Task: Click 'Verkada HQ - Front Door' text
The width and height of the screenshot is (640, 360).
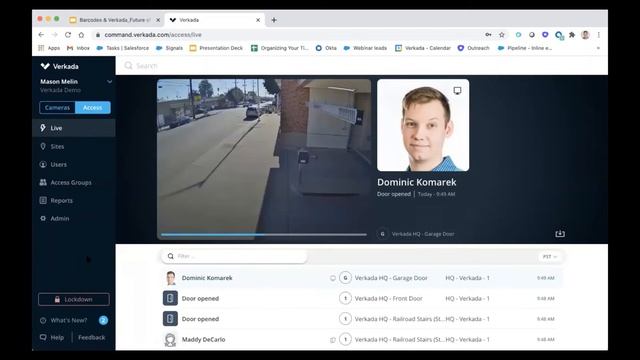Action: 389,298
